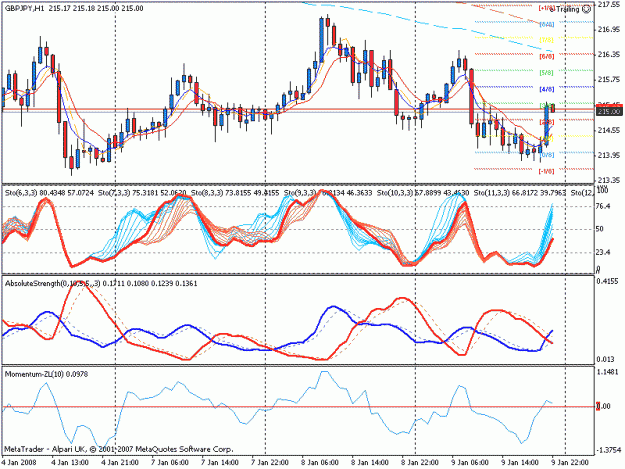Click the -1.3754 Momentum scale value
The width and height of the screenshot is (625, 469).
[607, 449]
